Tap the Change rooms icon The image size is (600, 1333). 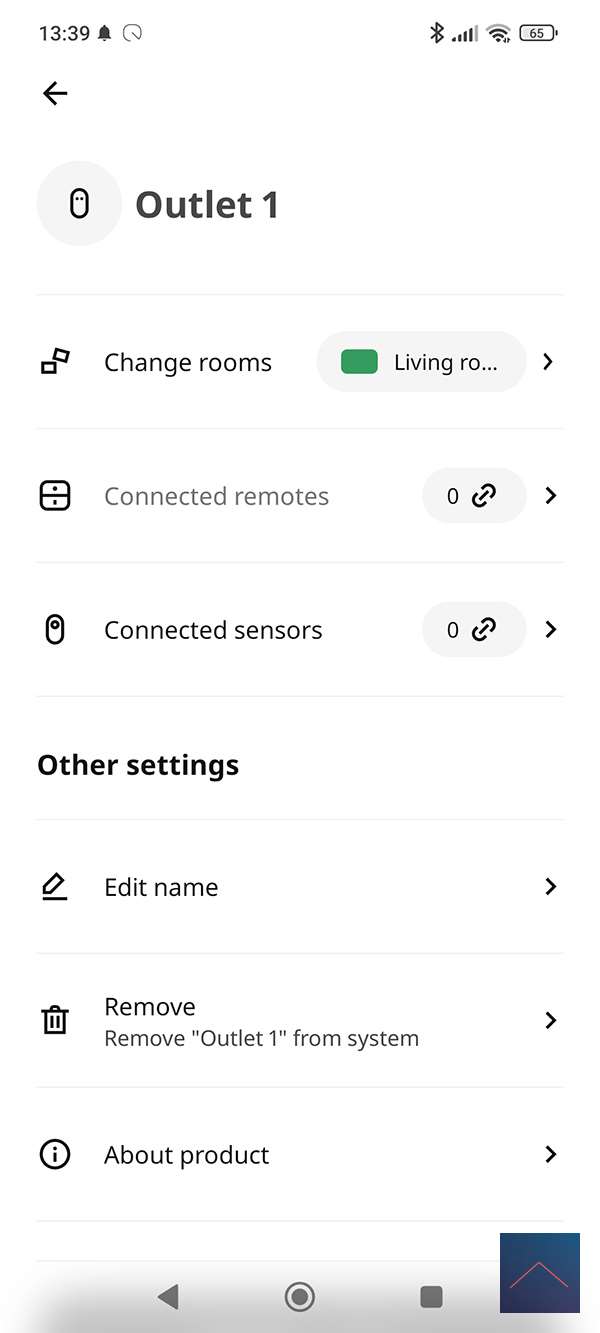pos(55,362)
